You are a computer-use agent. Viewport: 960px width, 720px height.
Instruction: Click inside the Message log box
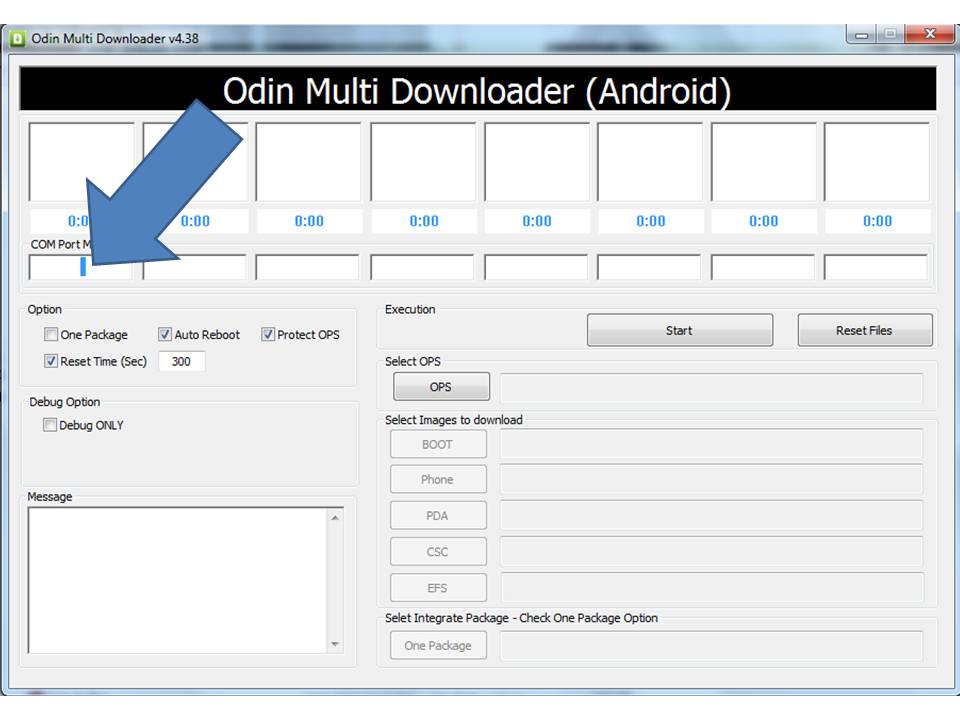pyautogui.click(x=178, y=580)
